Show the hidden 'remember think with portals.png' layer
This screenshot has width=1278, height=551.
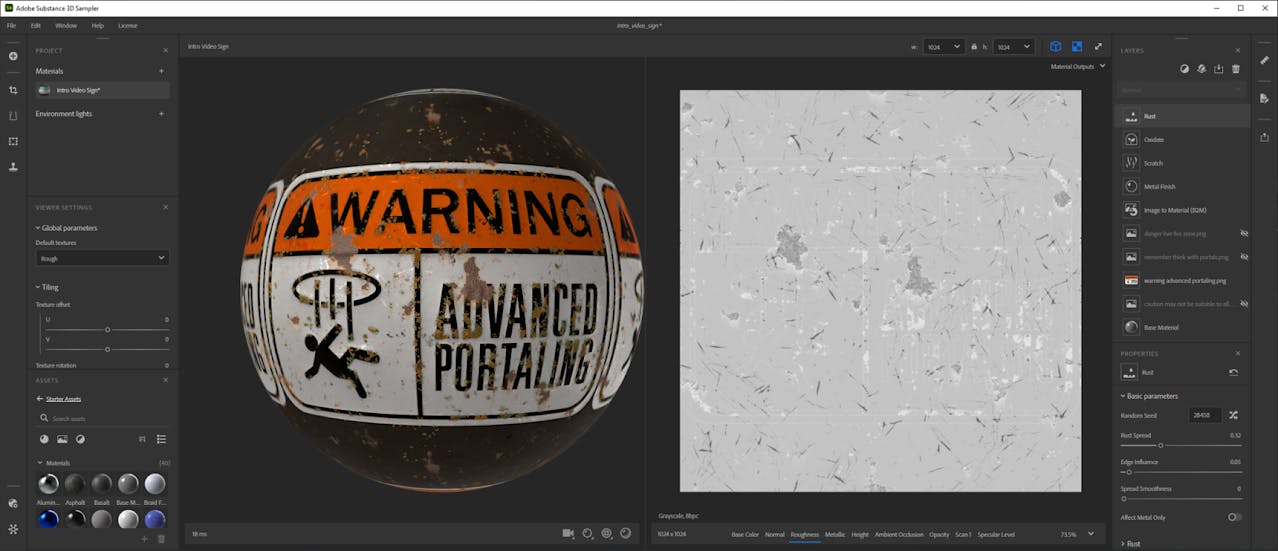1244,257
